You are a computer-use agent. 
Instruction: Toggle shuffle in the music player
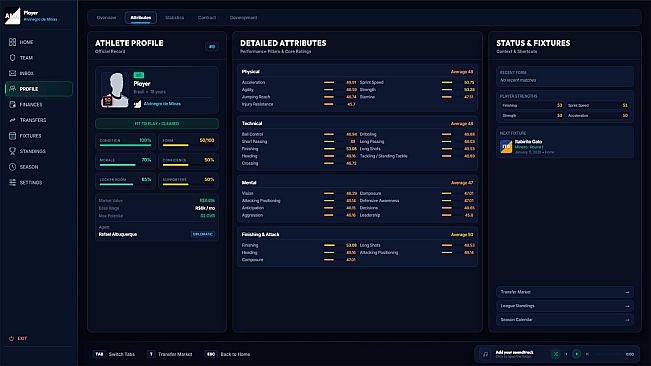(x=556, y=354)
